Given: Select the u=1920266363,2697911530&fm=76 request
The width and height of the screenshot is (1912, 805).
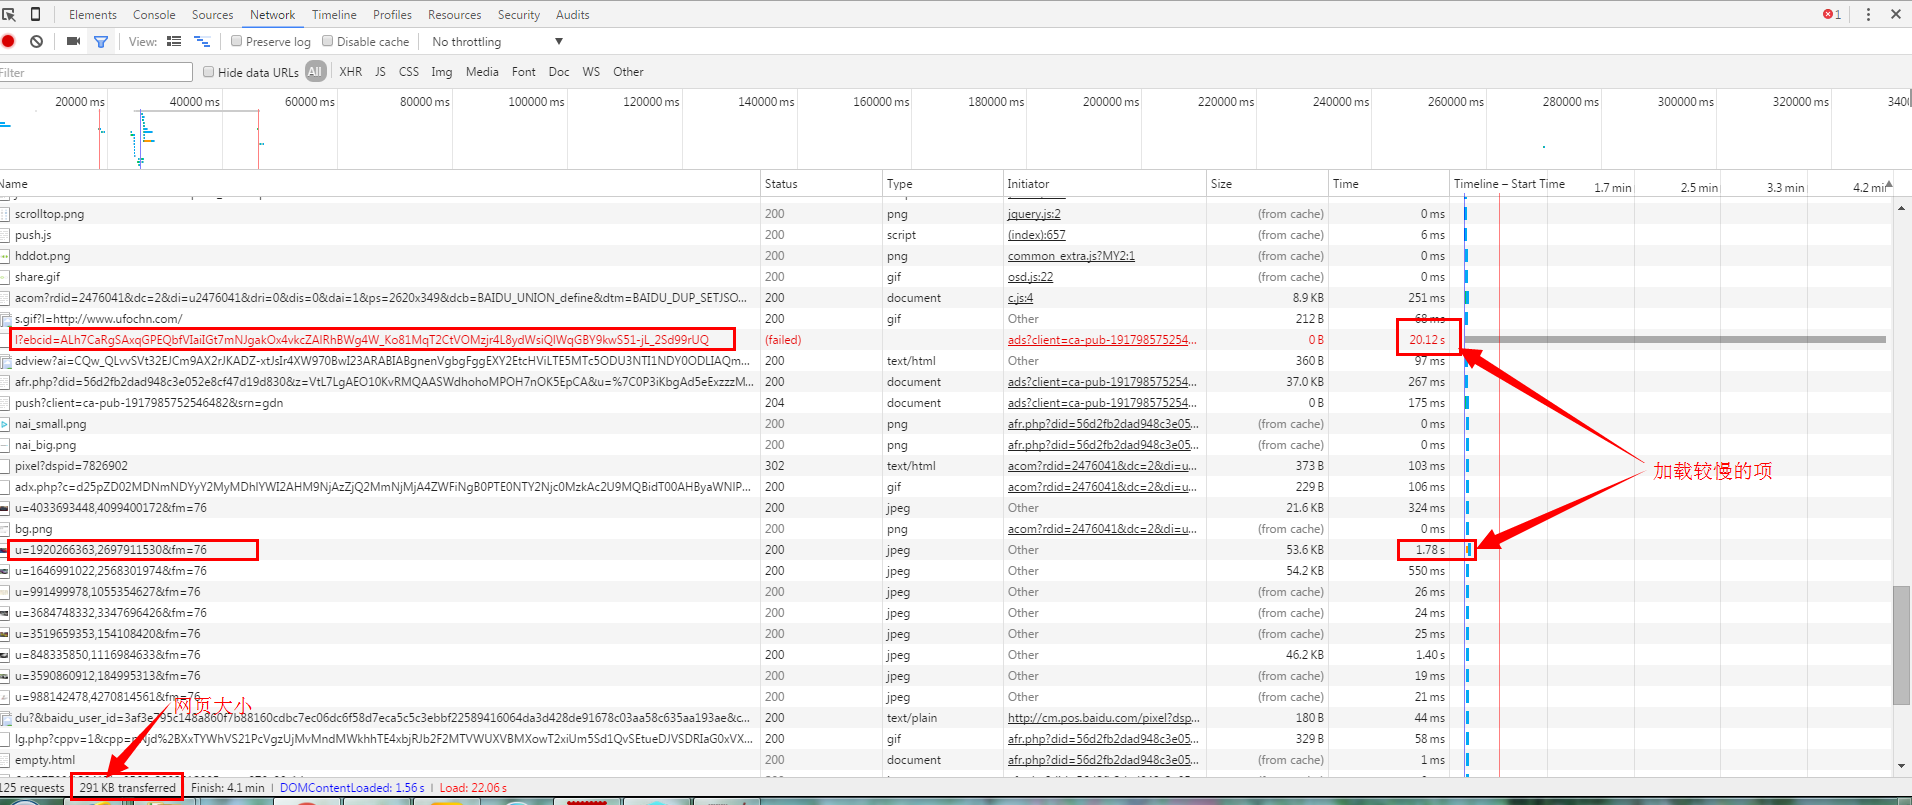Looking at the screenshot, I should click(945, 550).
